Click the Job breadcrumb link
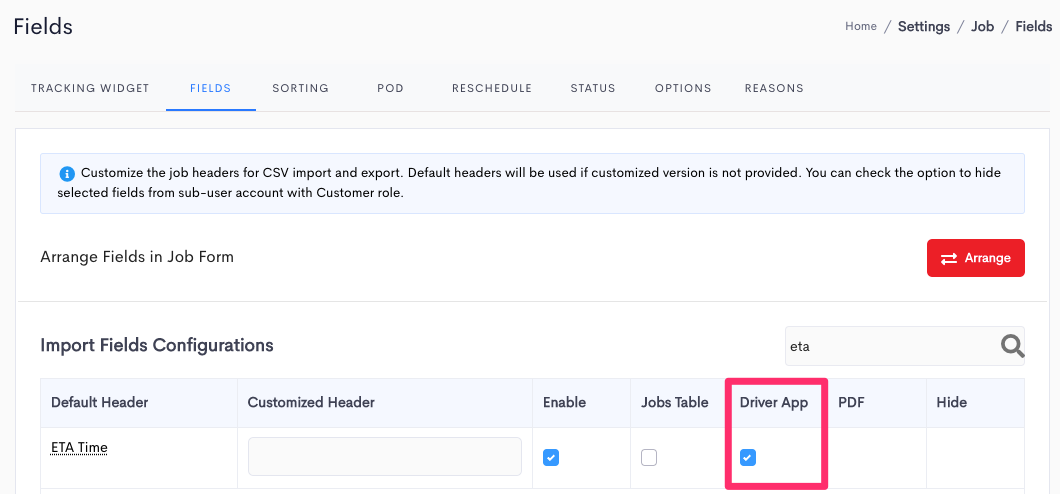The height and width of the screenshot is (494, 1060). [x=982, y=27]
